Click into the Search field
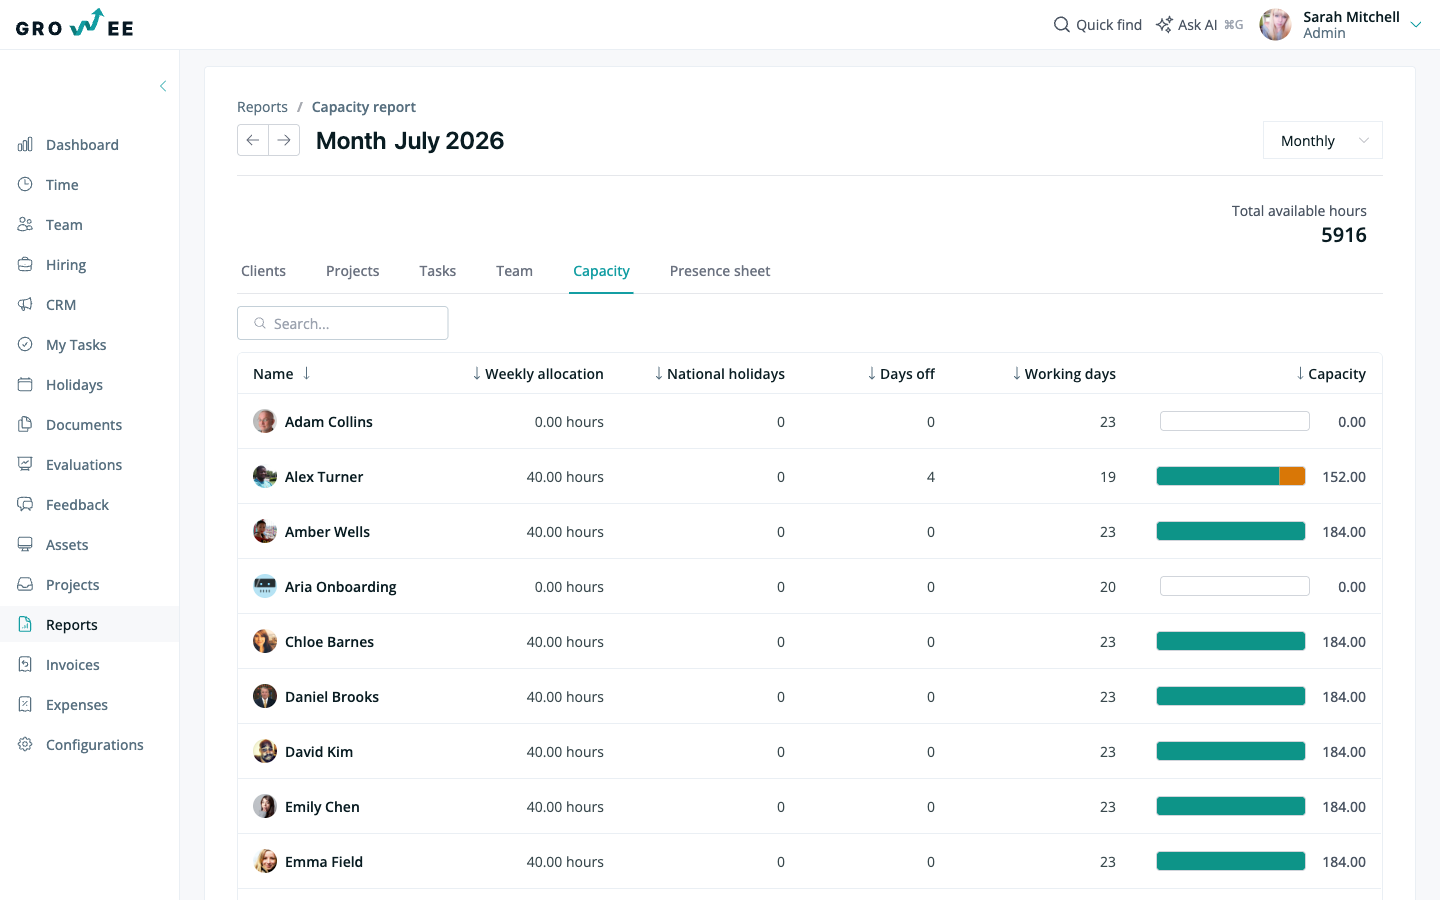The width and height of the screenshot is (1440, 900). tap(343, 323)
